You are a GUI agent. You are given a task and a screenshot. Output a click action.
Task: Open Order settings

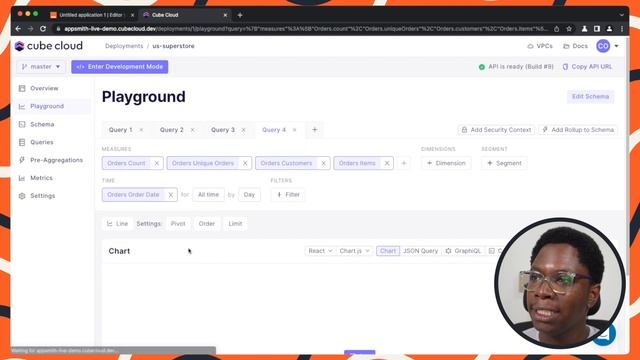pos(207,224)
